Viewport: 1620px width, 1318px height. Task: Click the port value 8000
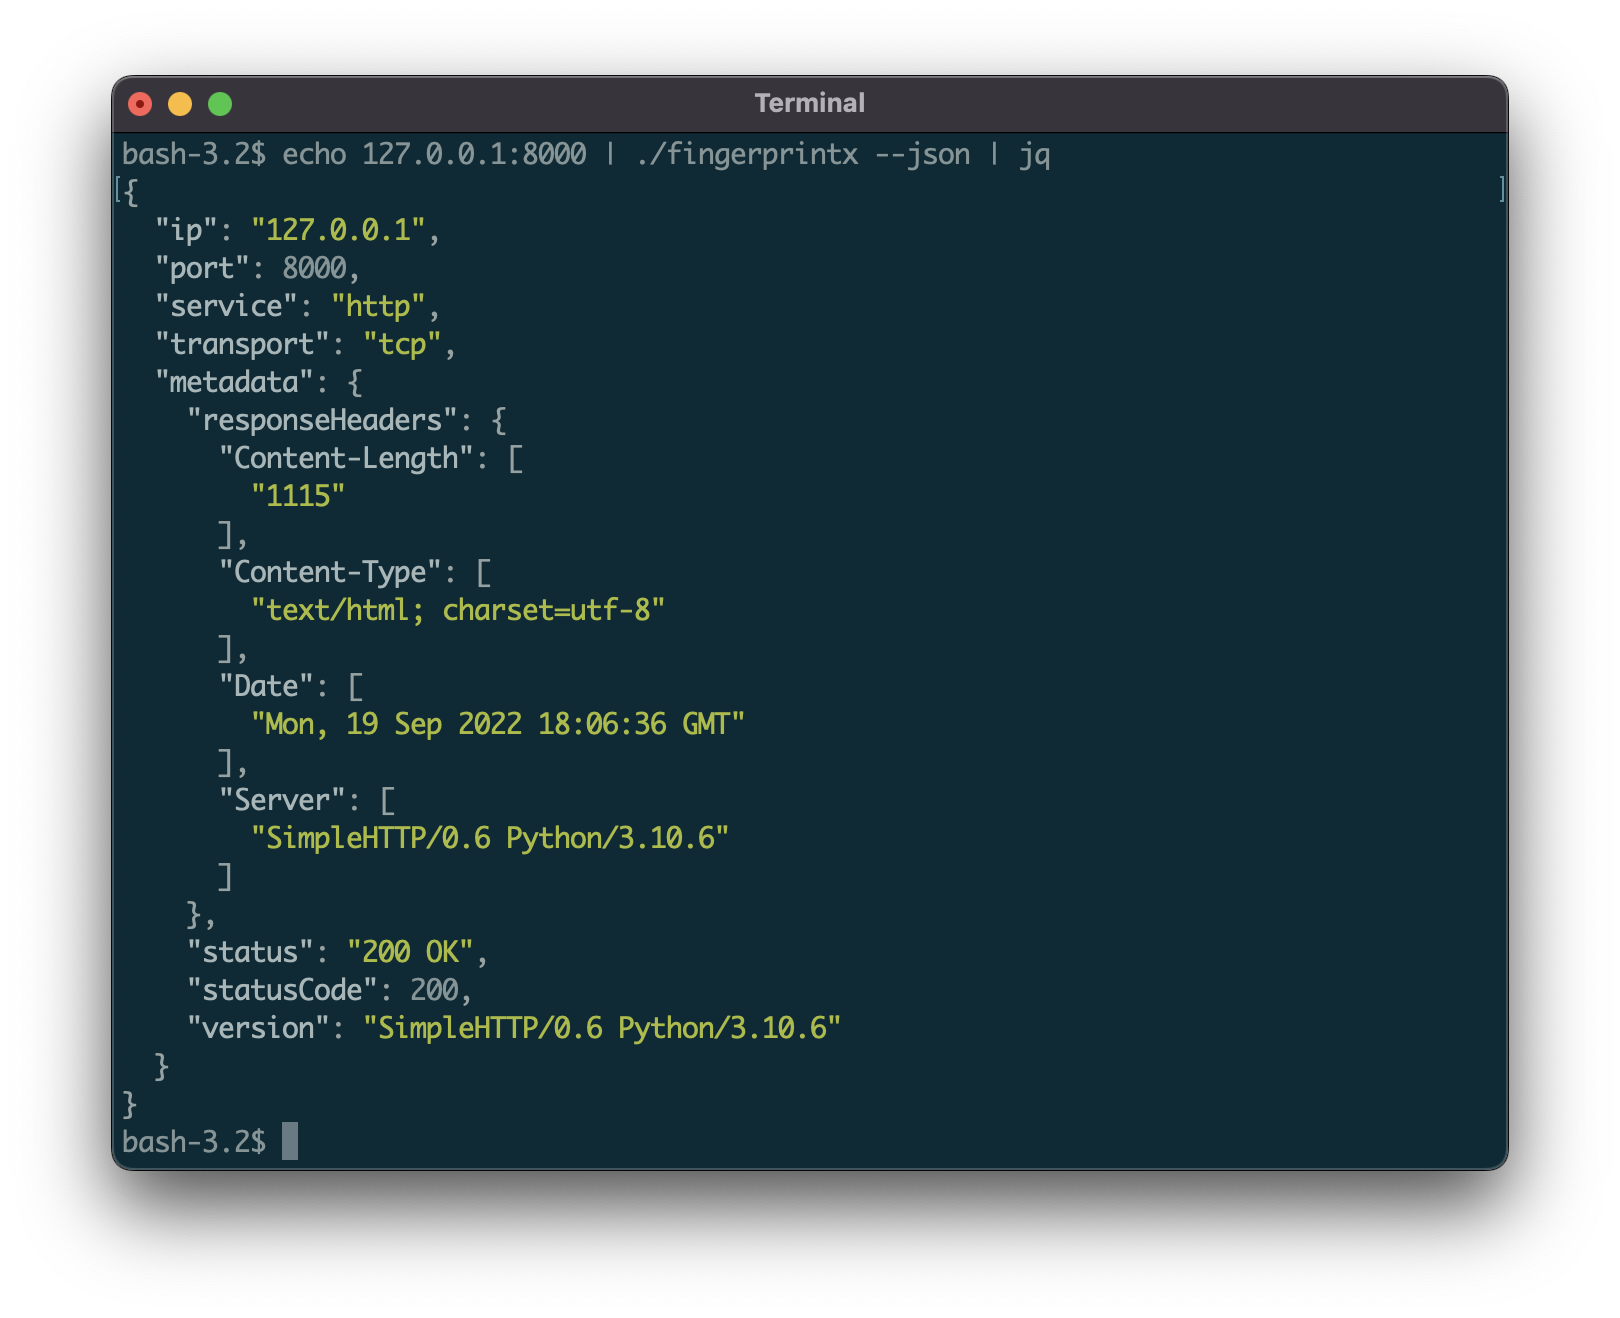click(x=314, y=268)
